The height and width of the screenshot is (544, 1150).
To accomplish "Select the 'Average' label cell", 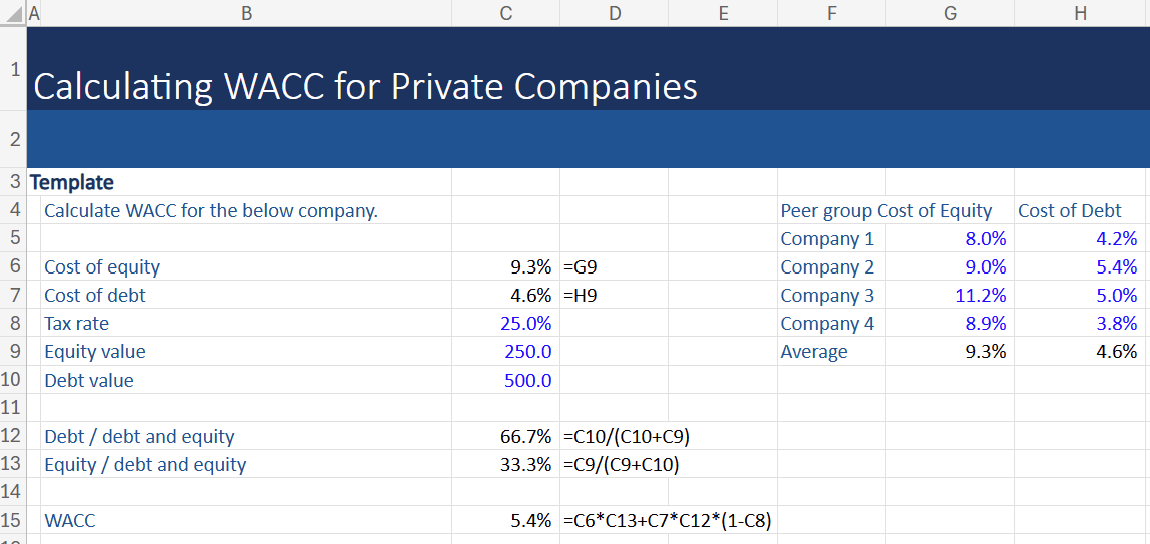I will 814,352.
